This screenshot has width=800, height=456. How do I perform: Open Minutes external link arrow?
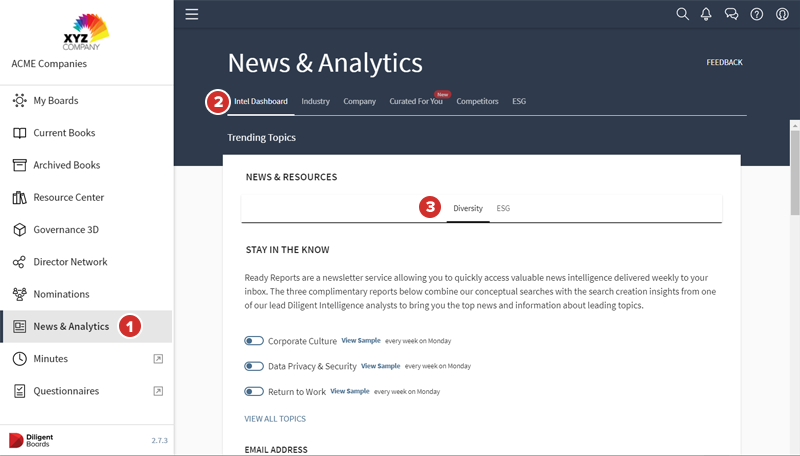[158, 359]
